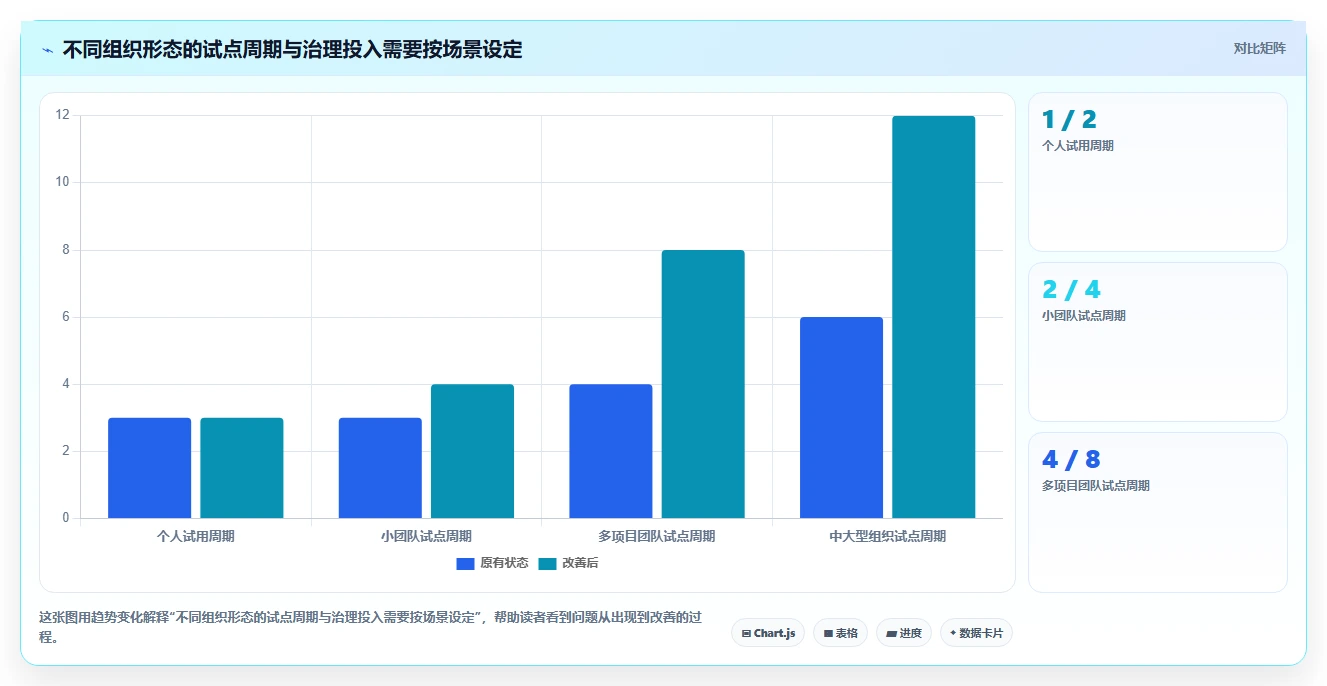The image size is (1327, 686).
Task: Open the 1 / 2 个人试用周期 card
Action: pyautogui.click(x=1157, y=172)
